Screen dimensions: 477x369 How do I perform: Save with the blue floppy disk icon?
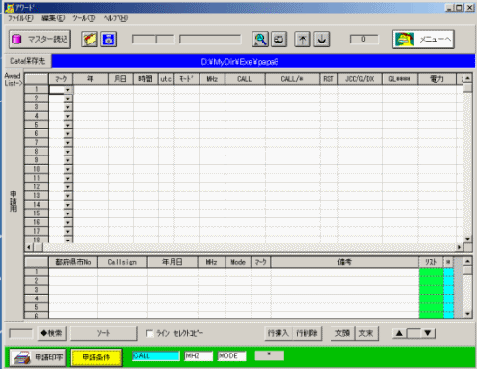[x=109, y=39]
